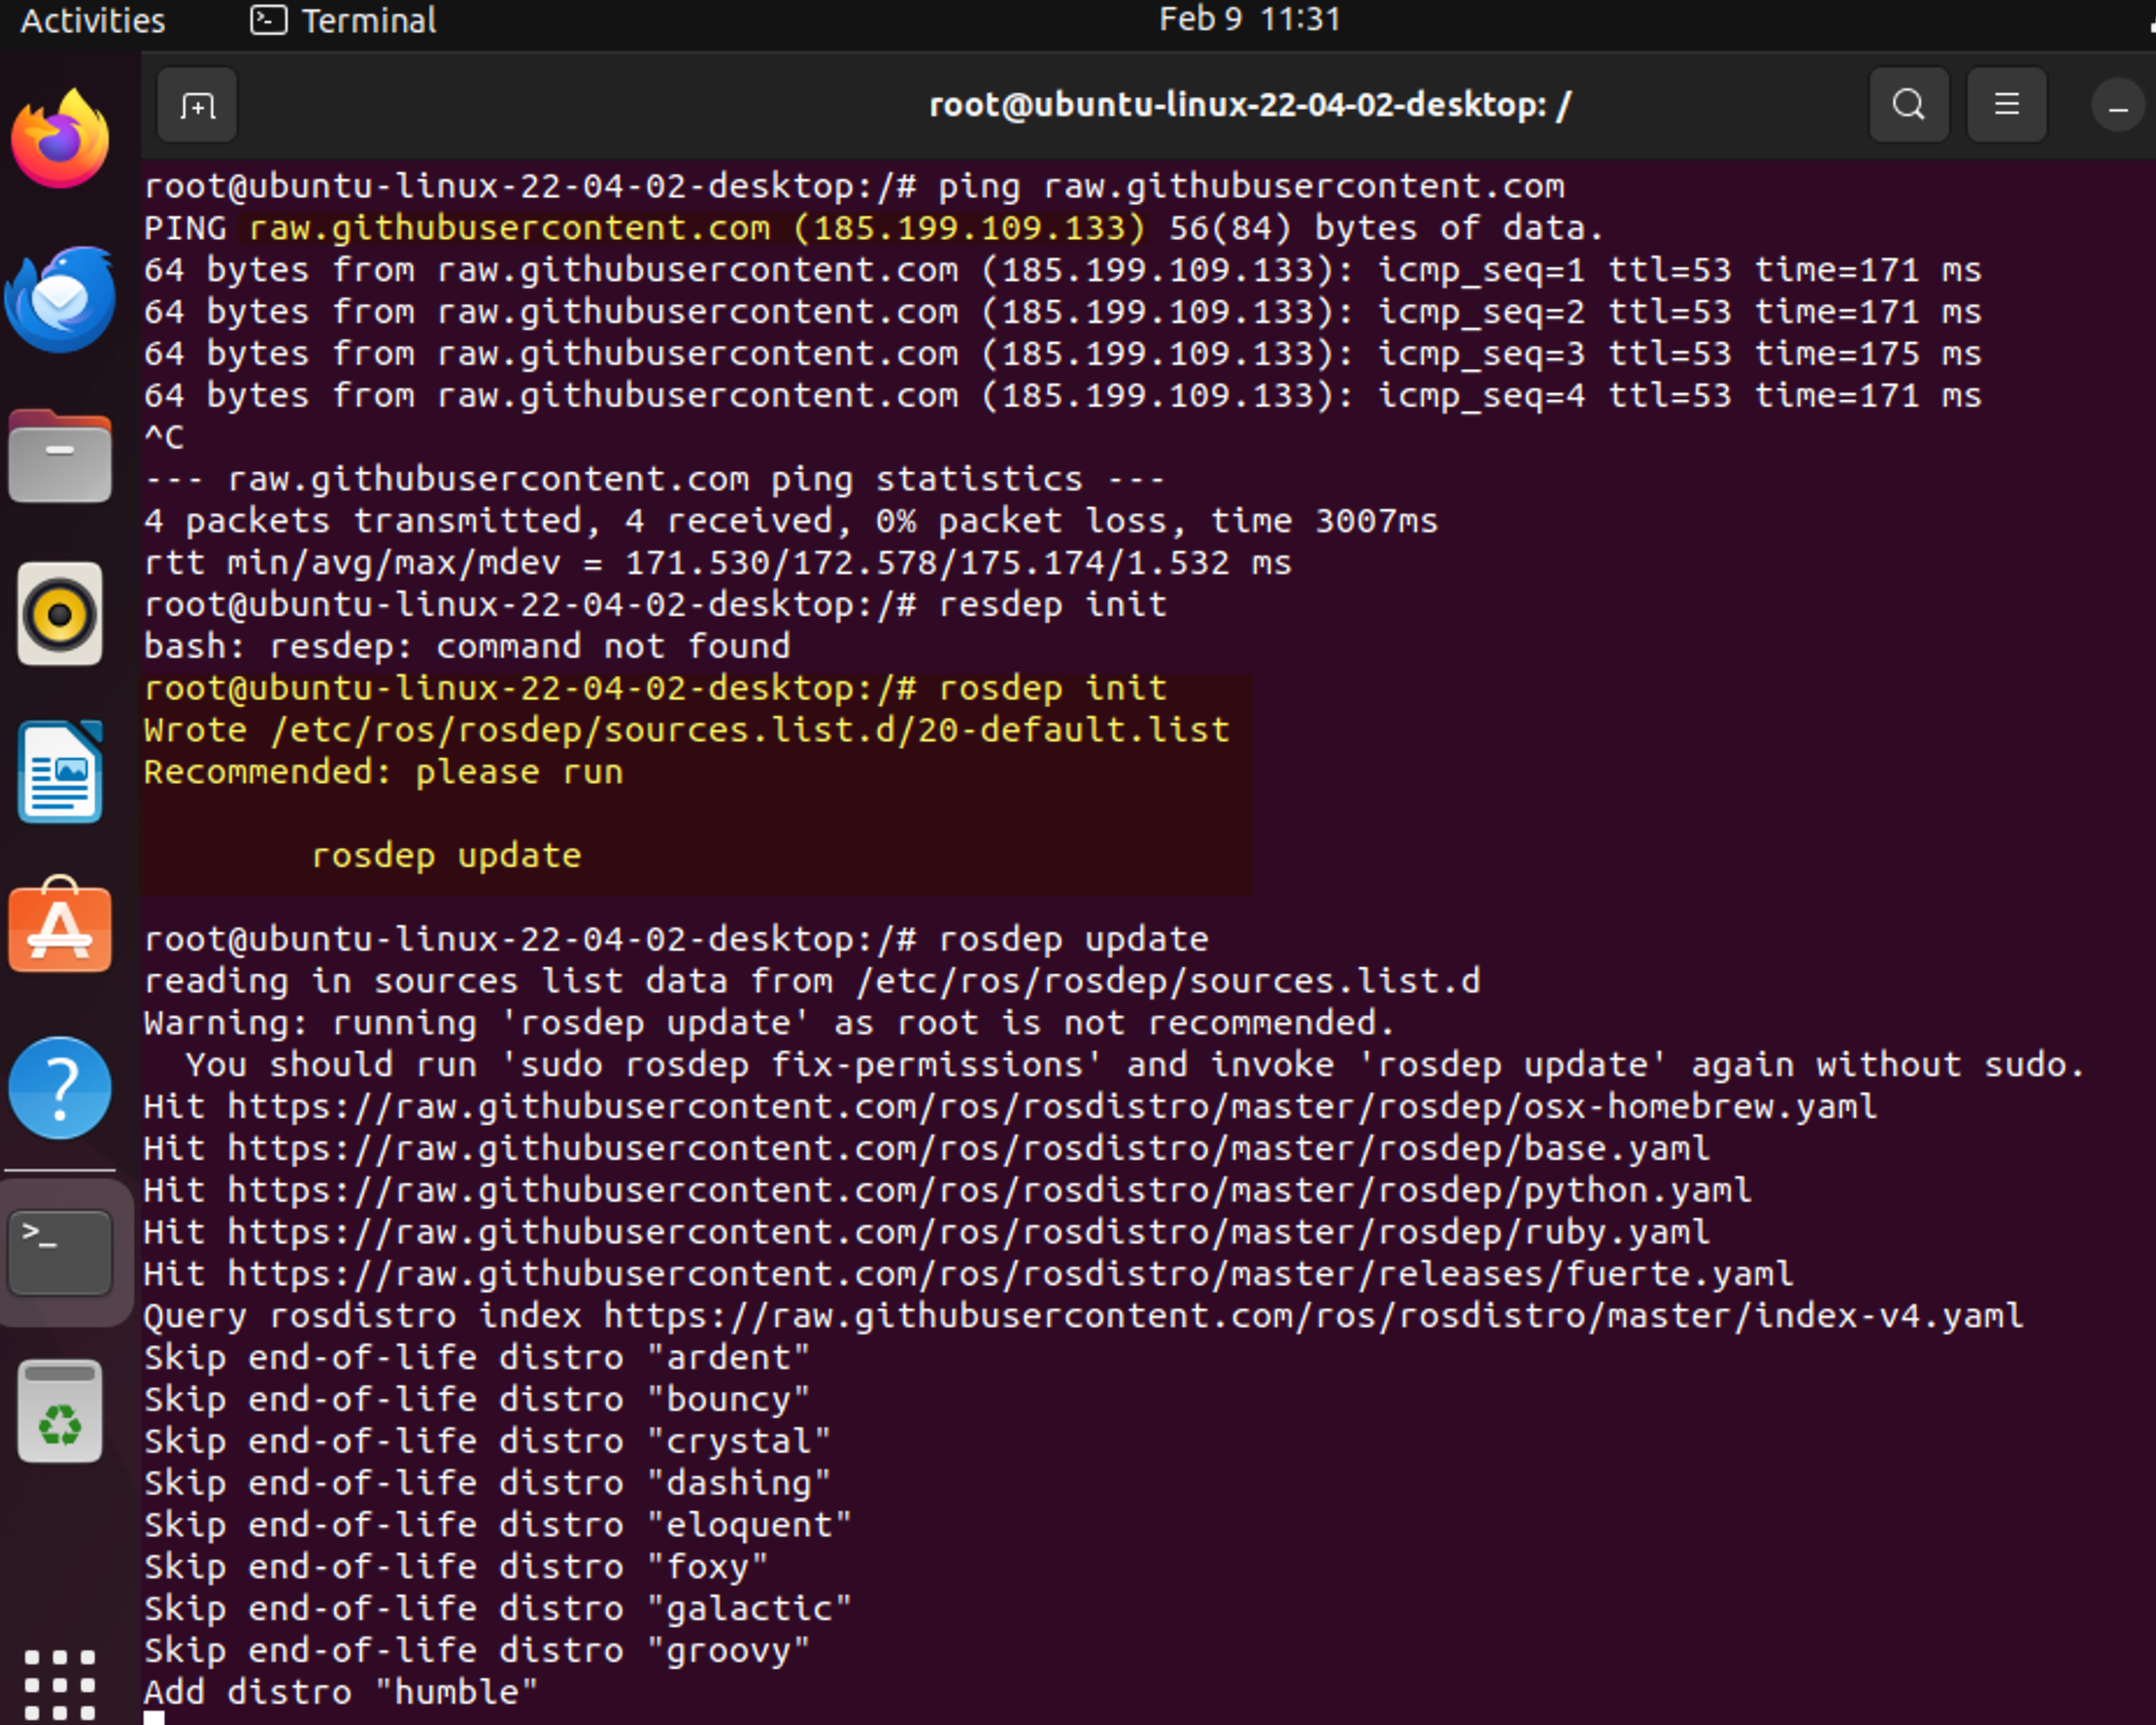Open the terminal search button
The image size is (2156, 1725).
(x=1908, y=105)
